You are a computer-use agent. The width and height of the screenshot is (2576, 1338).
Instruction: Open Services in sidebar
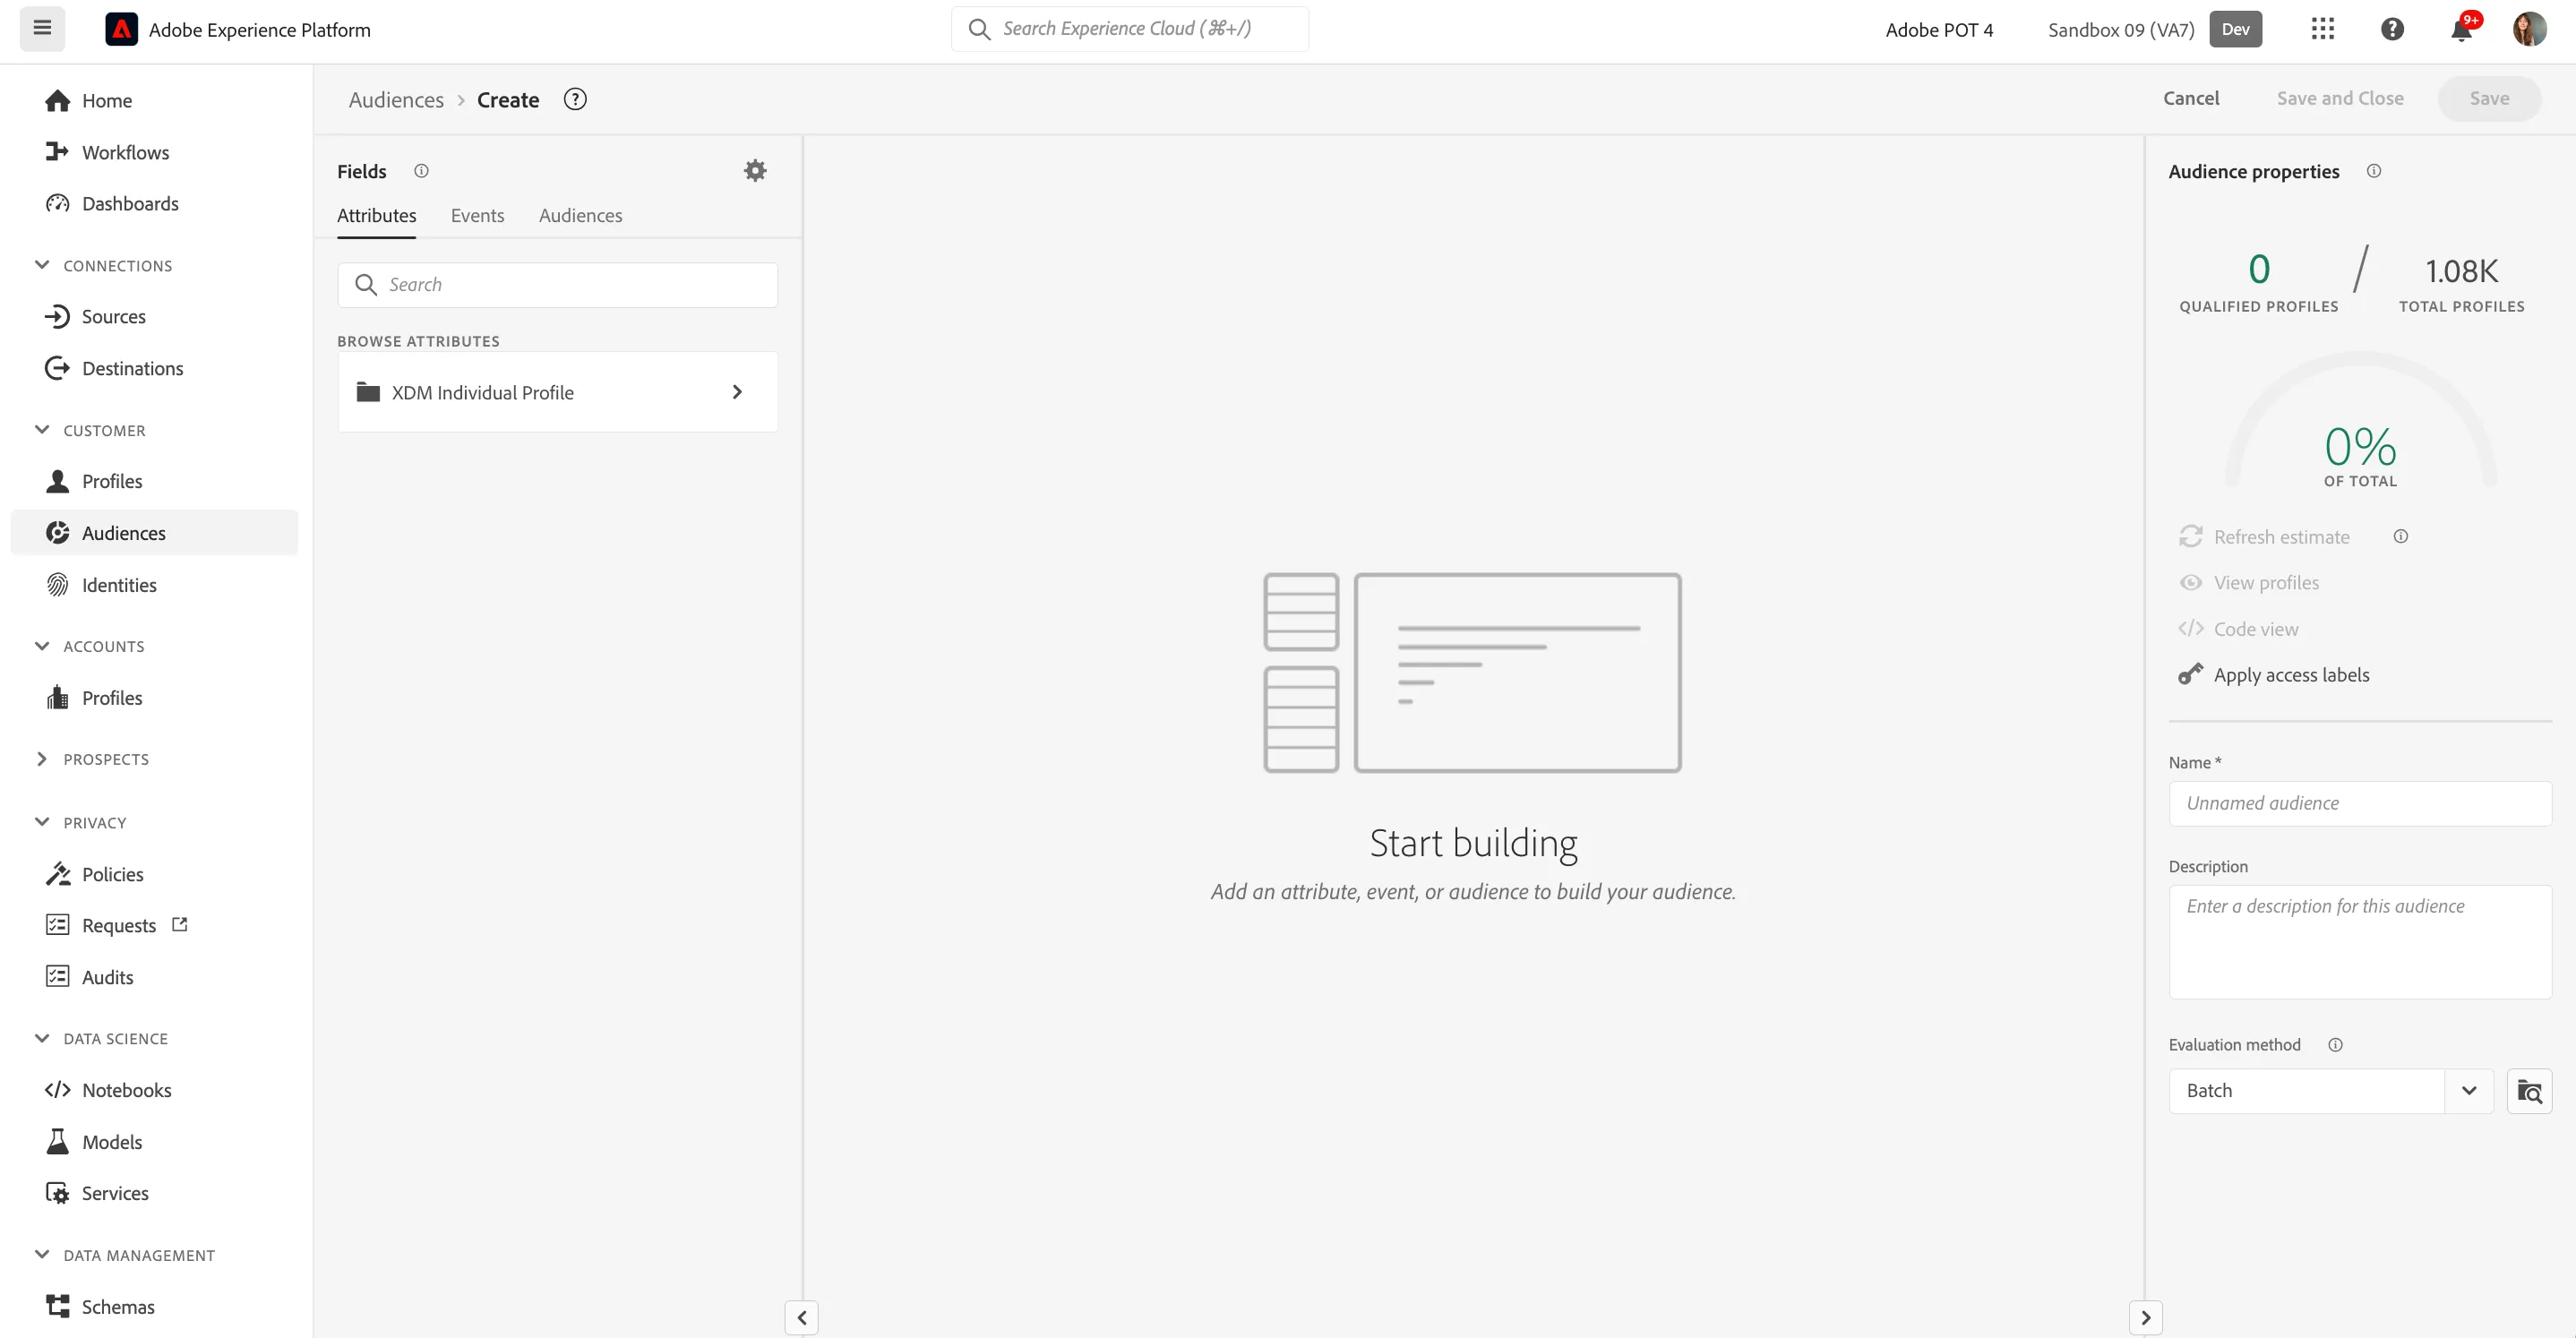tap(154, 1194)
